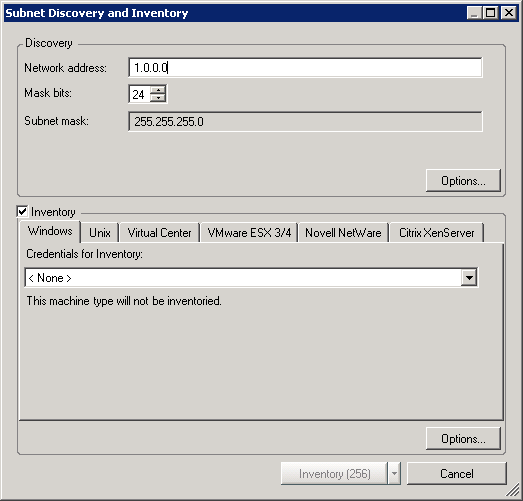Click the 'Mask bits:' label

[x=48, y=93]
